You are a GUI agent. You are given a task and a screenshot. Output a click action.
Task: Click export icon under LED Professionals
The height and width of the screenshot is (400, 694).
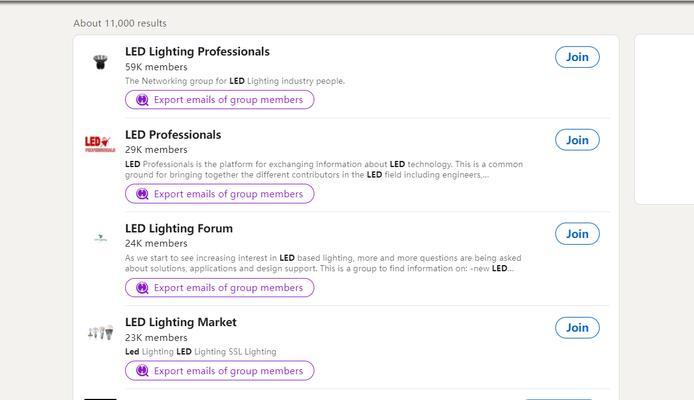tap(142, 194)
